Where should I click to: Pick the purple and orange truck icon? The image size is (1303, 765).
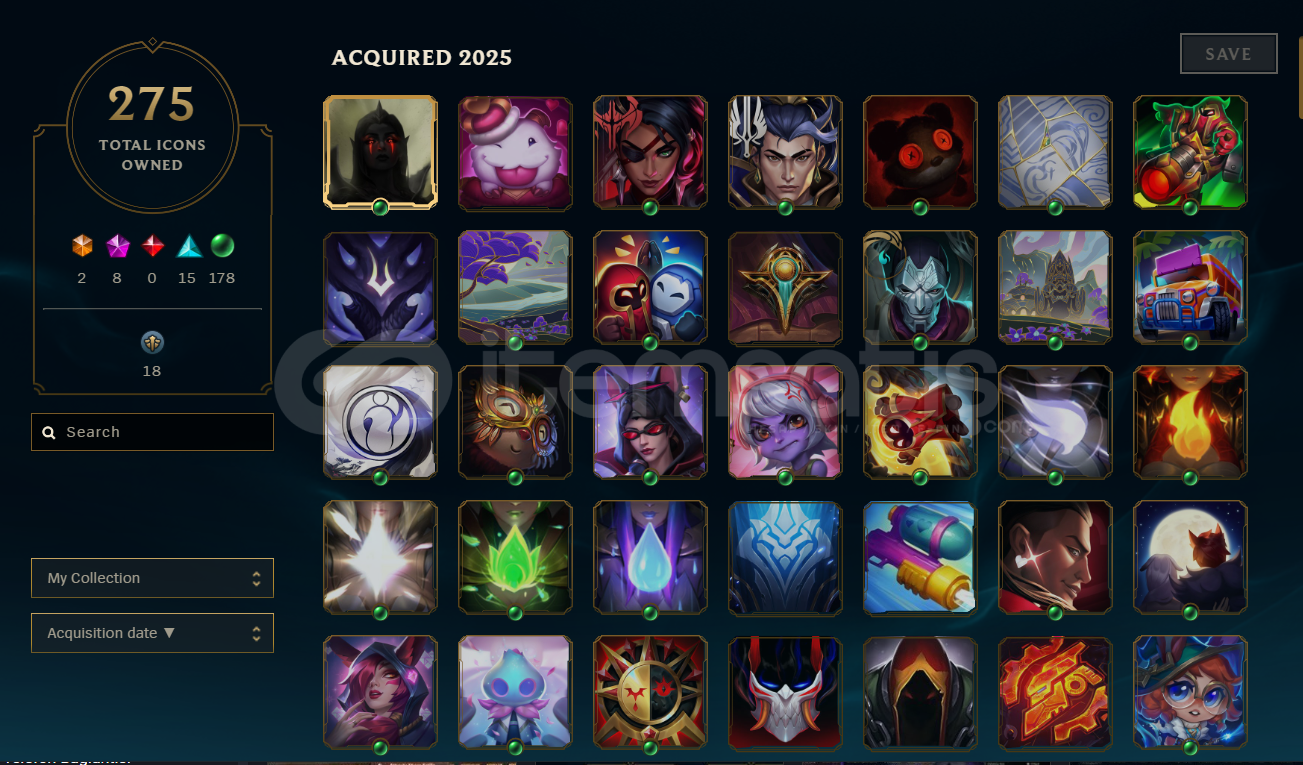pos(1190,287)
